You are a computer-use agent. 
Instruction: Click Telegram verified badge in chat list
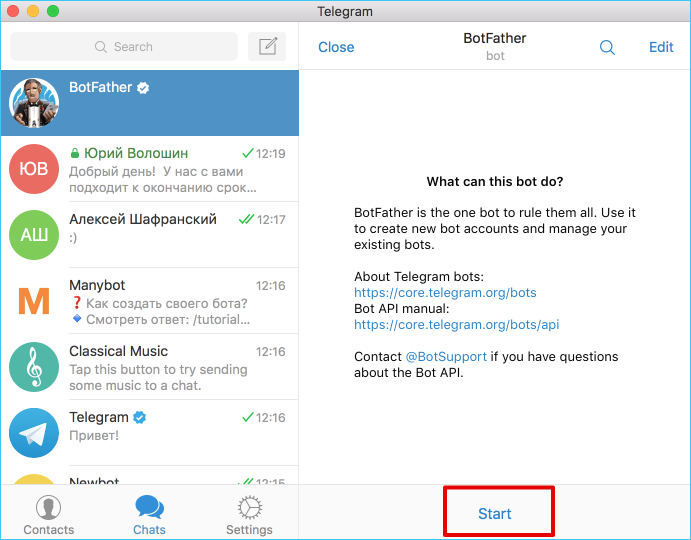pos(140,417)
